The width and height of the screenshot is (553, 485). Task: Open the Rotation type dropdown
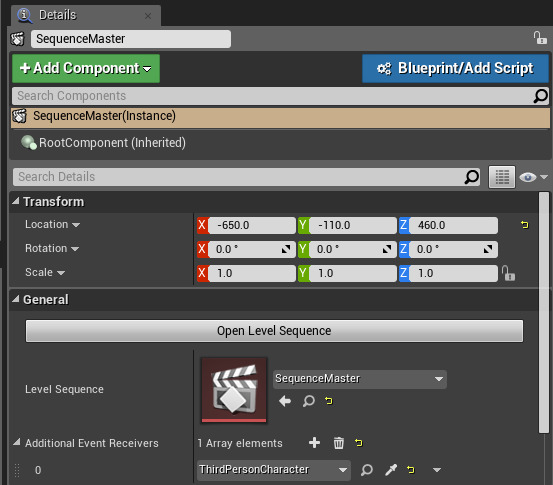75,249
